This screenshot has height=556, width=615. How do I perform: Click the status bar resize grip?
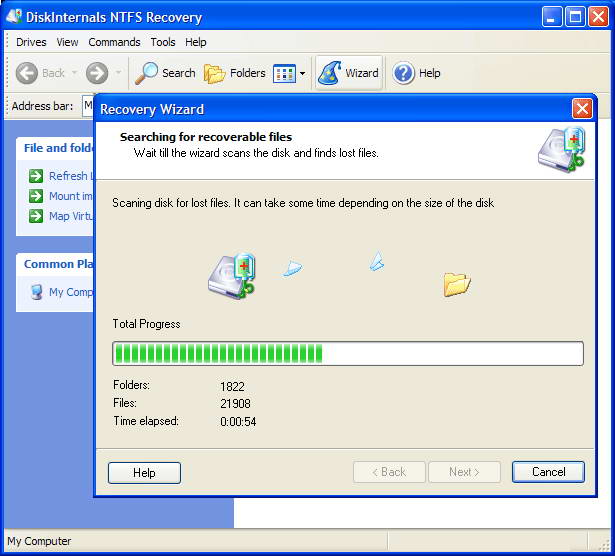[x=604, y=544]
